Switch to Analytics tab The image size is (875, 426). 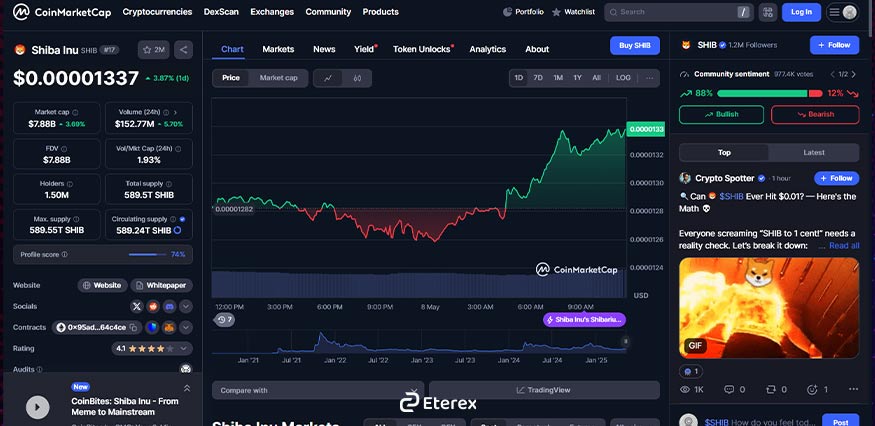click(488, 49)
